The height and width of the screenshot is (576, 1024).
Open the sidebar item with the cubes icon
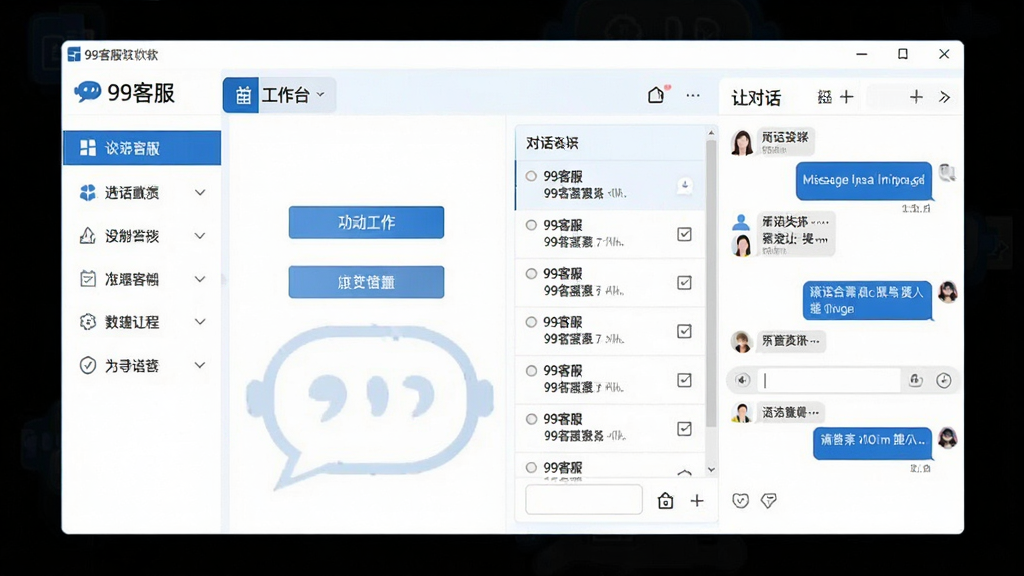point(142,193)
